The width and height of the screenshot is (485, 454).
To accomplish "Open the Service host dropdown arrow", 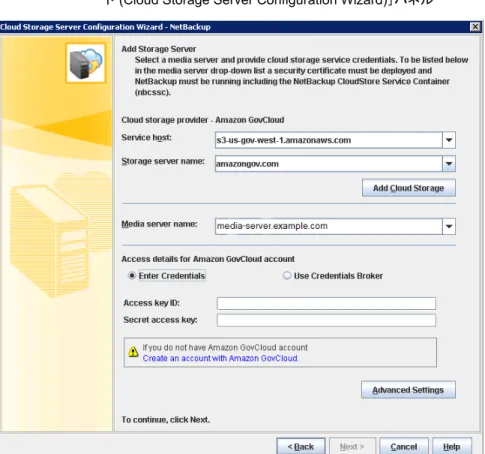I will [449, 140].
